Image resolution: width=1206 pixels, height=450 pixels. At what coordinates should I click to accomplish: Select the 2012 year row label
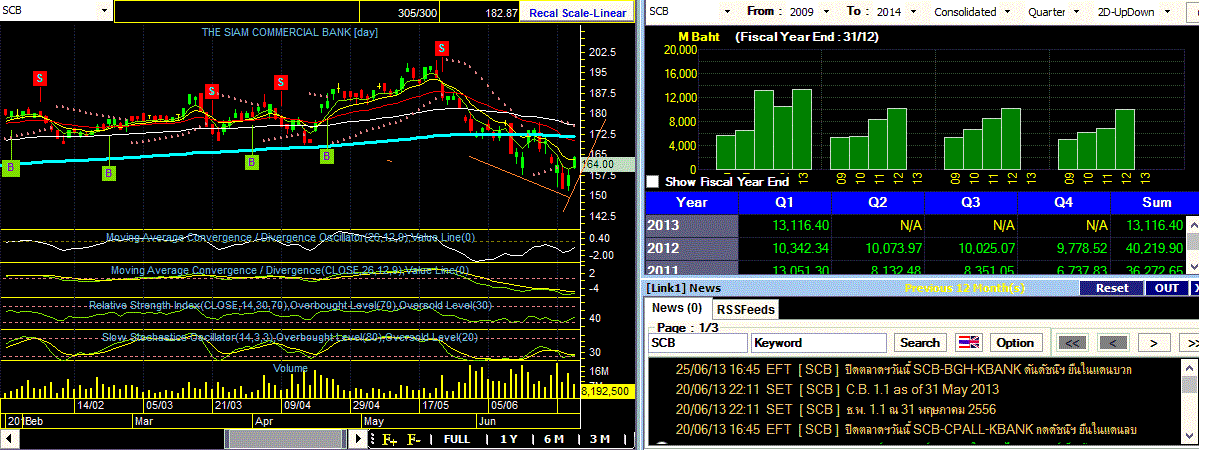[692, 248]
